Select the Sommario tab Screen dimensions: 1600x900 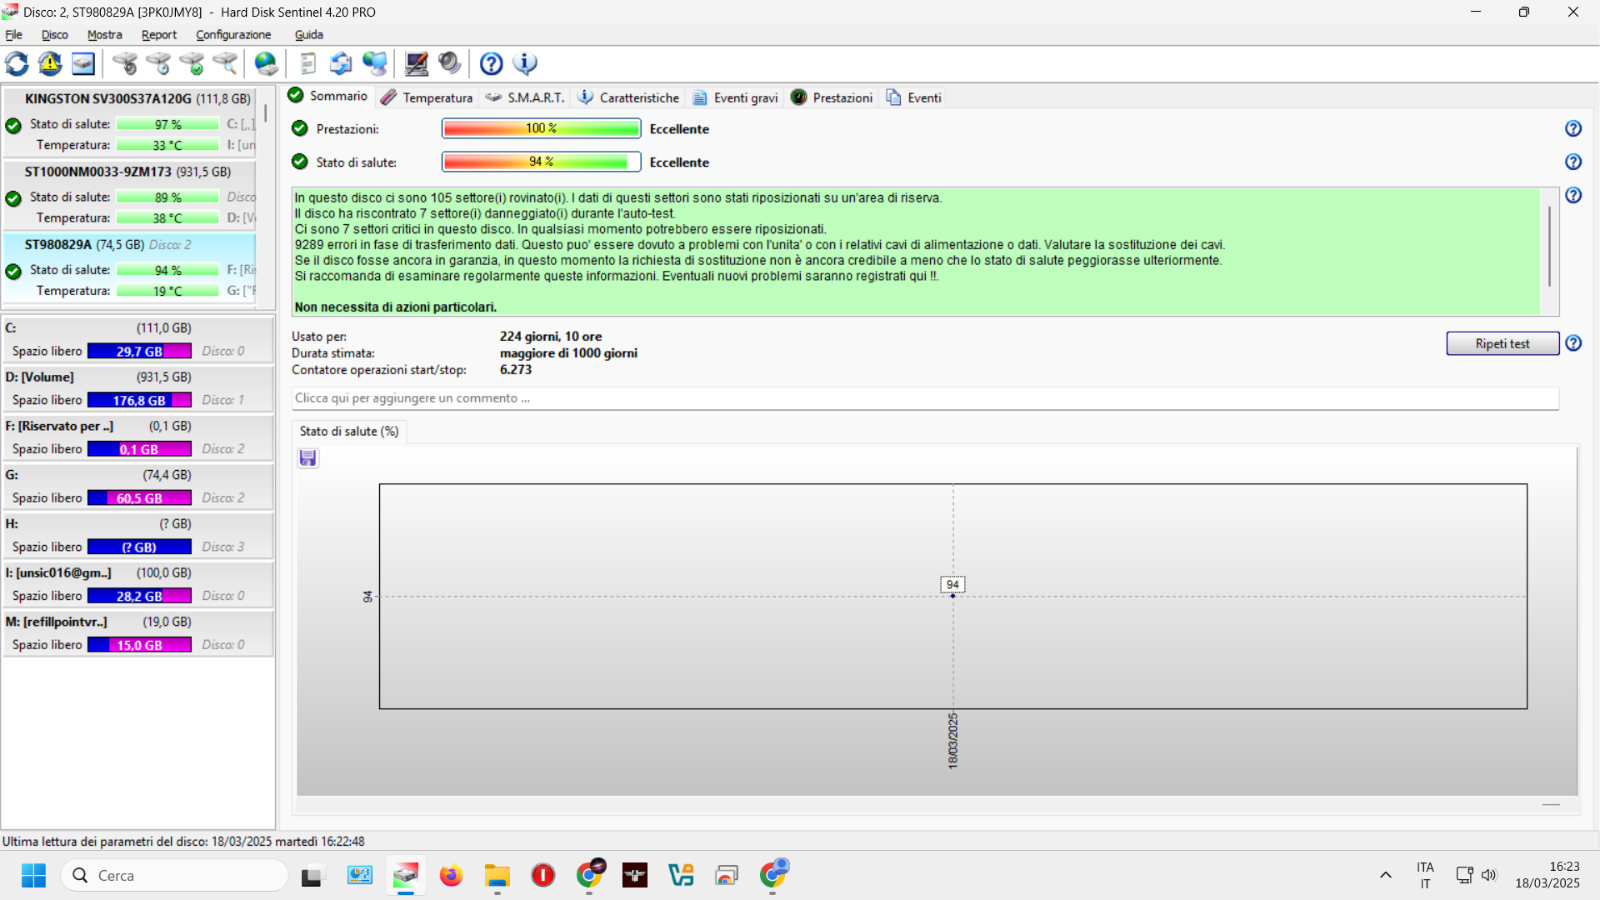(x=328, y=96)
